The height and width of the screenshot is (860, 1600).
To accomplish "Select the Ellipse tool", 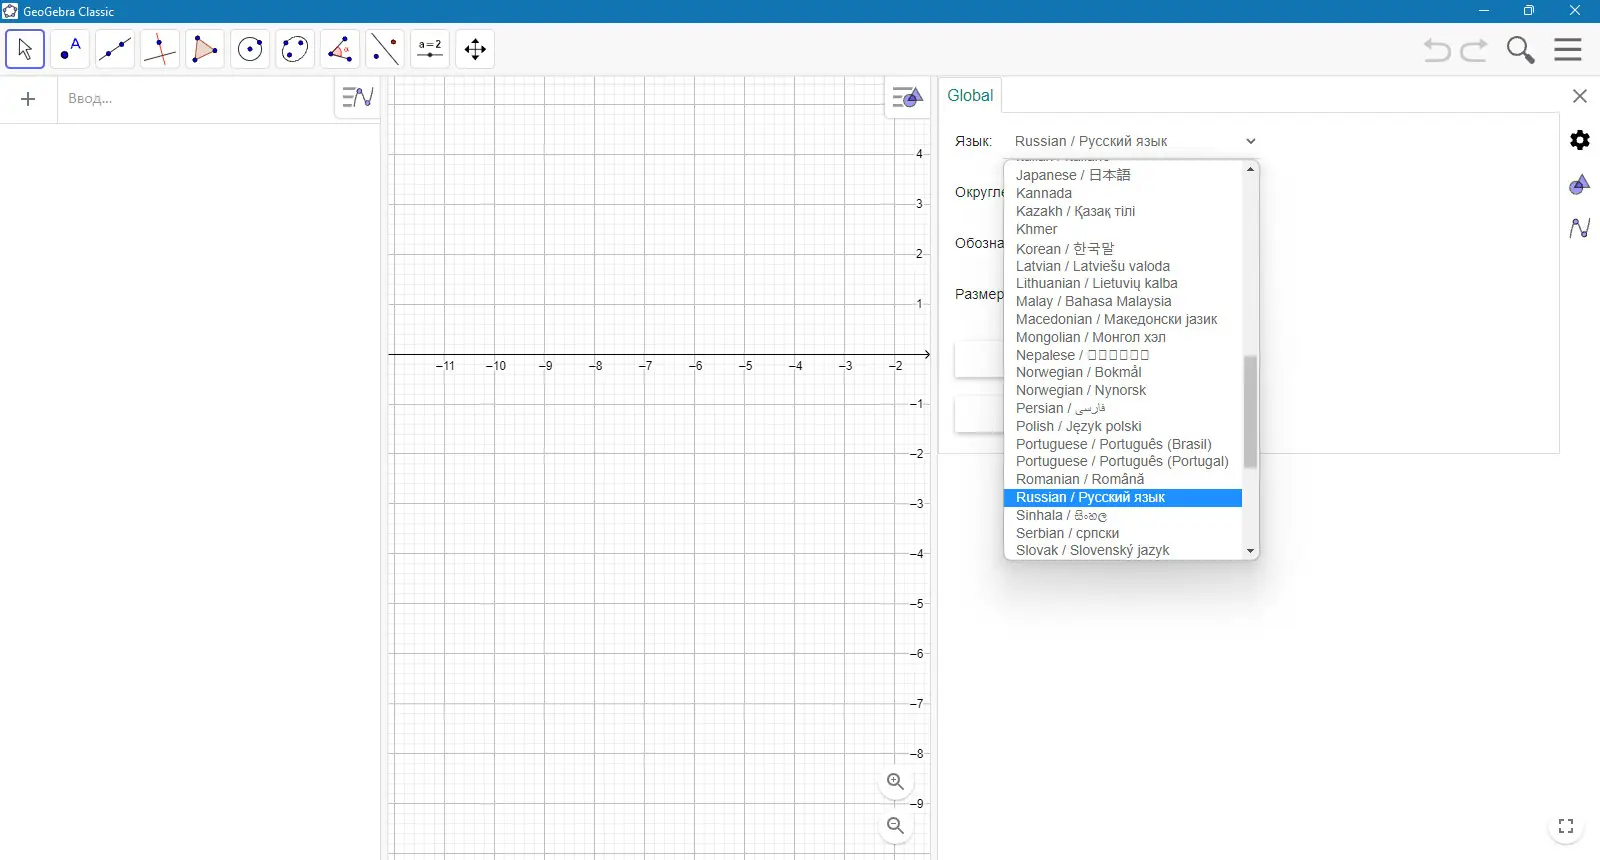I will [295, 49].
